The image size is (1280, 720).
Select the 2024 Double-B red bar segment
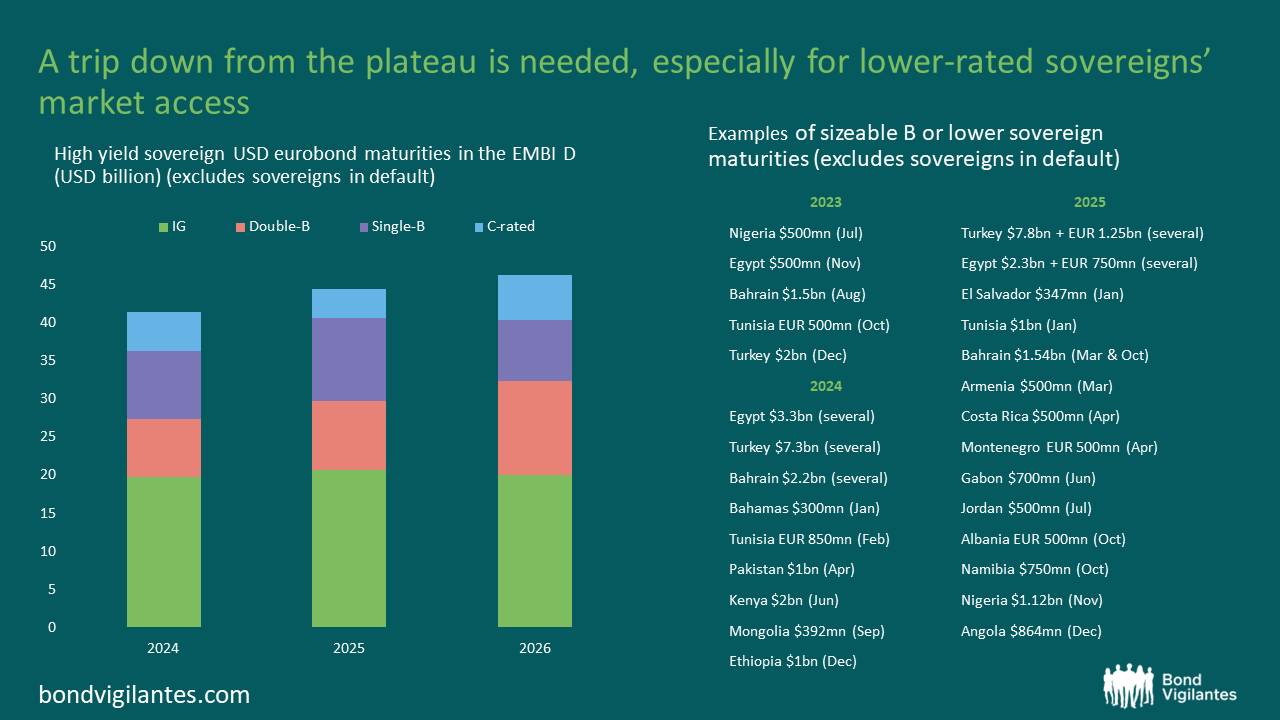pyautogui.click(x=164, y=448)
